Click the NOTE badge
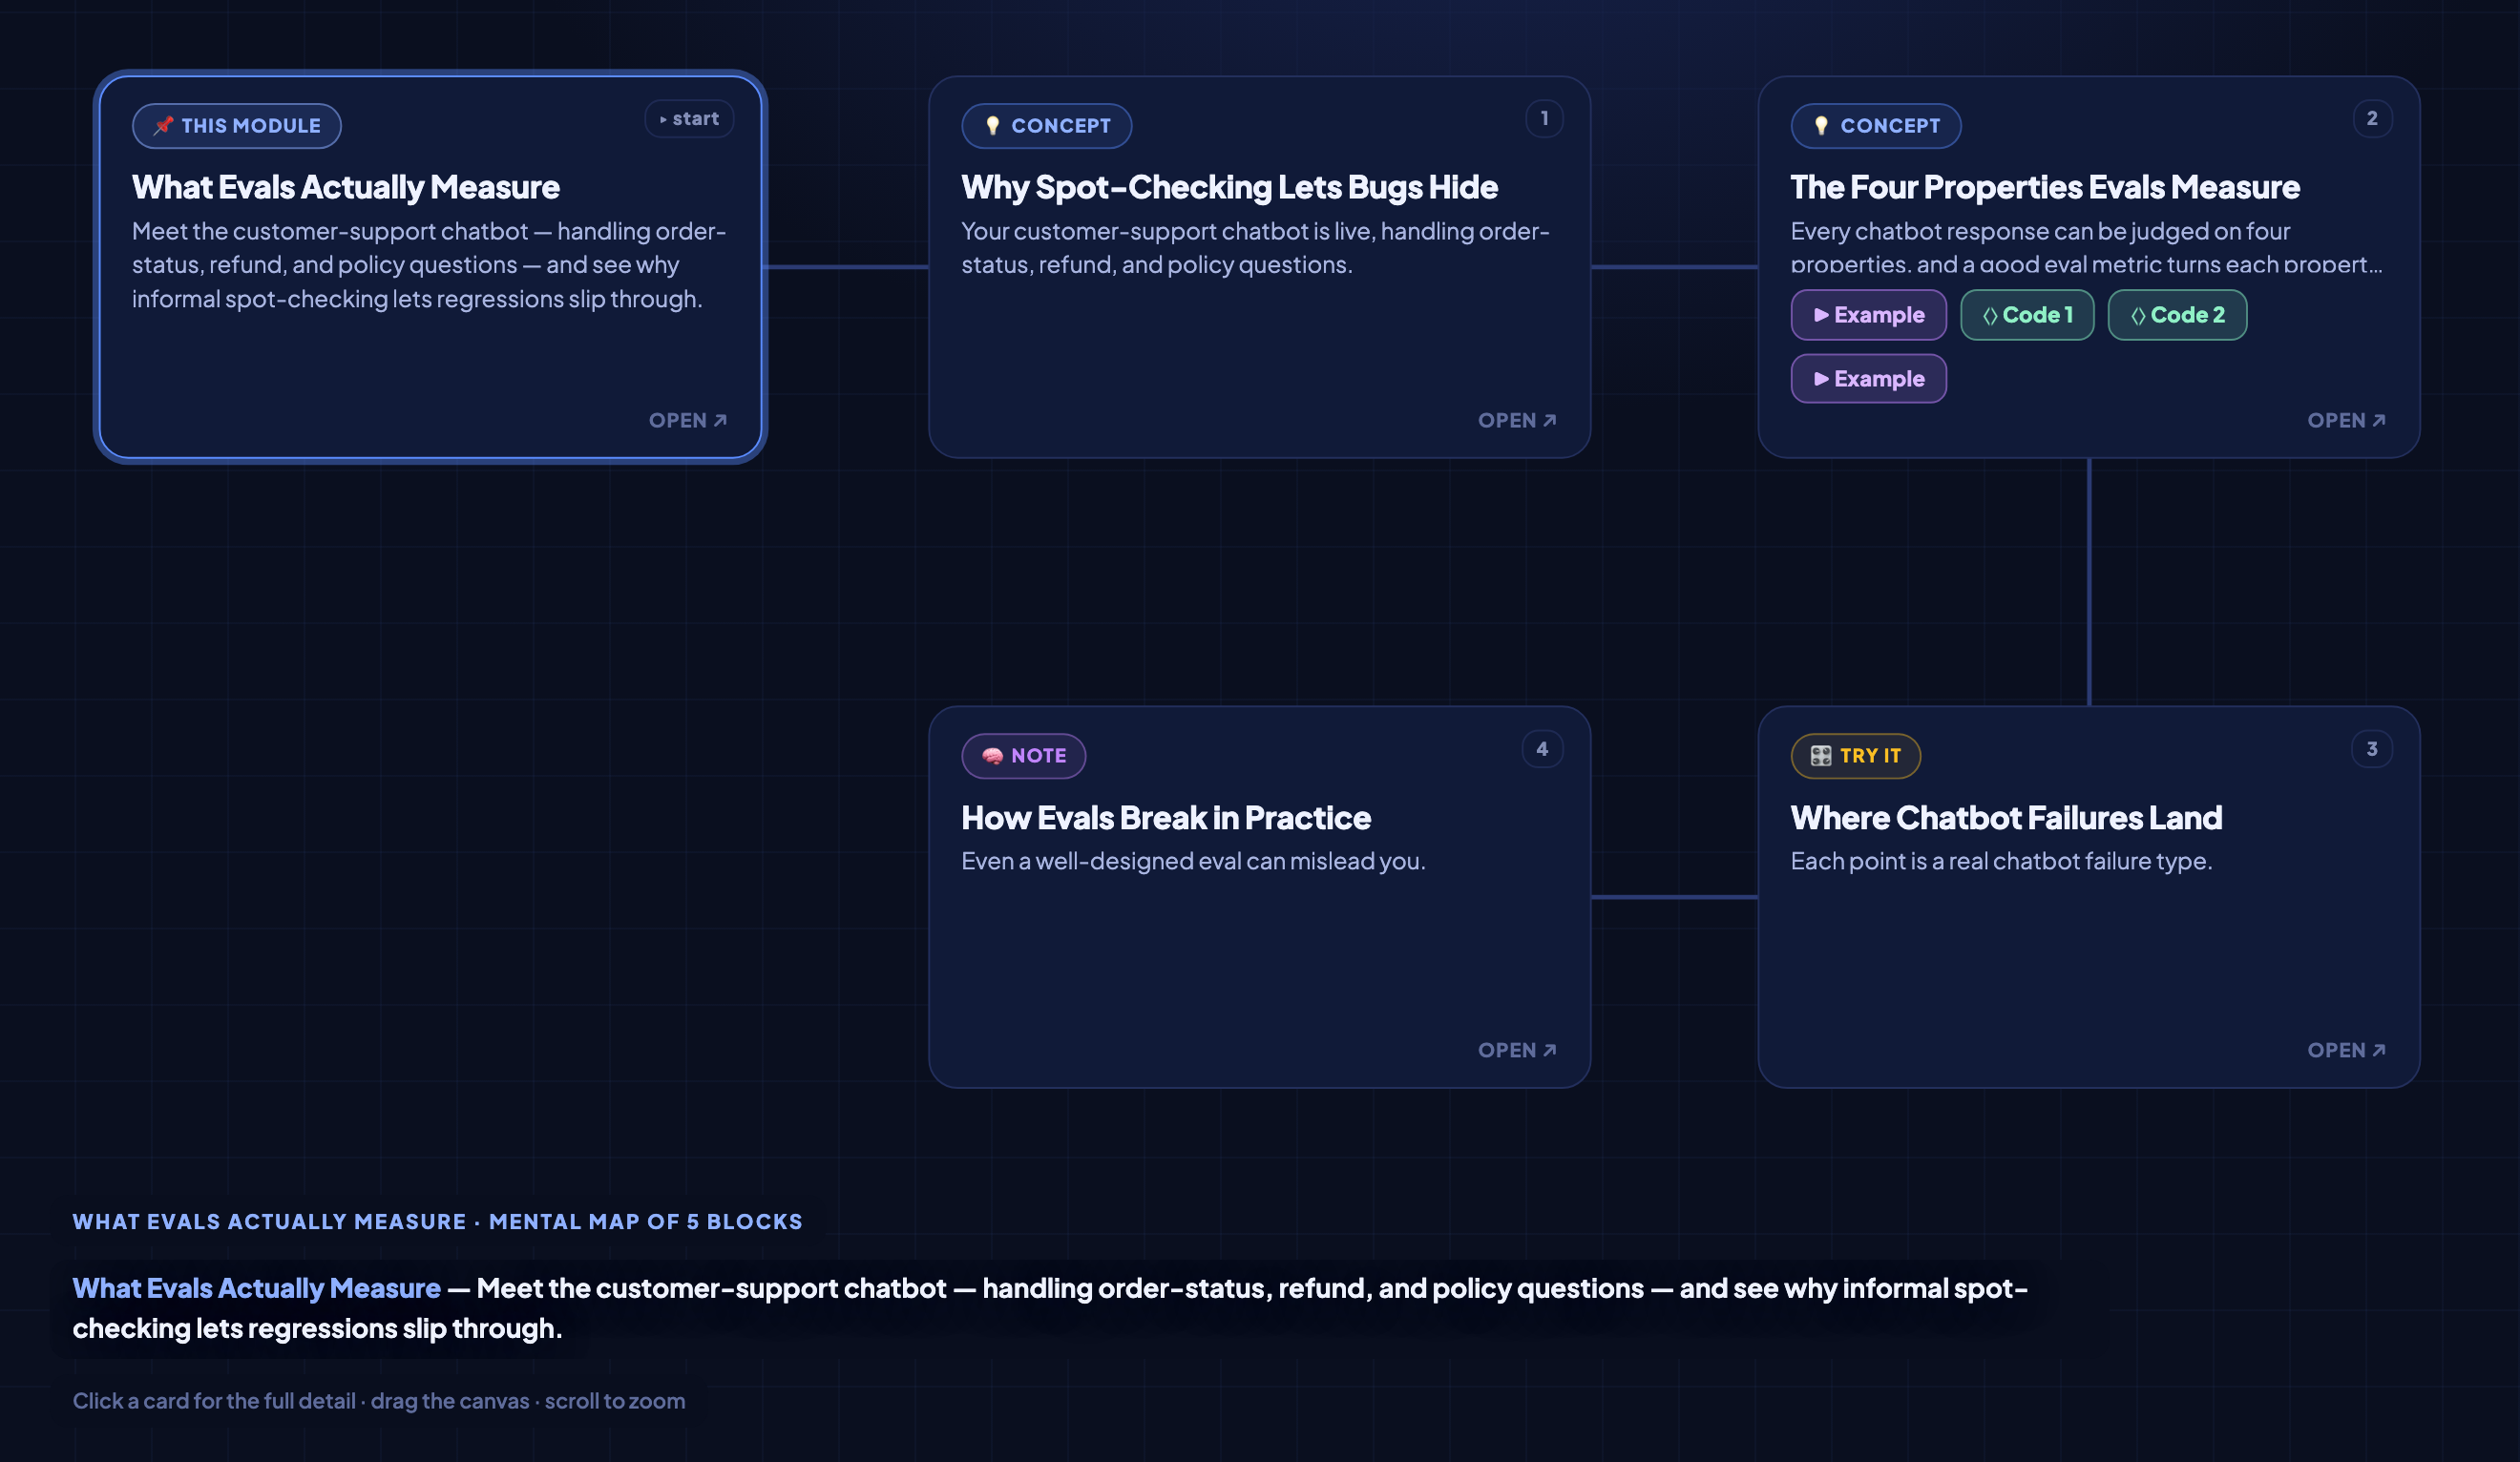This screenshot has height=1462, width=2520. click(x=1024, y=756)
